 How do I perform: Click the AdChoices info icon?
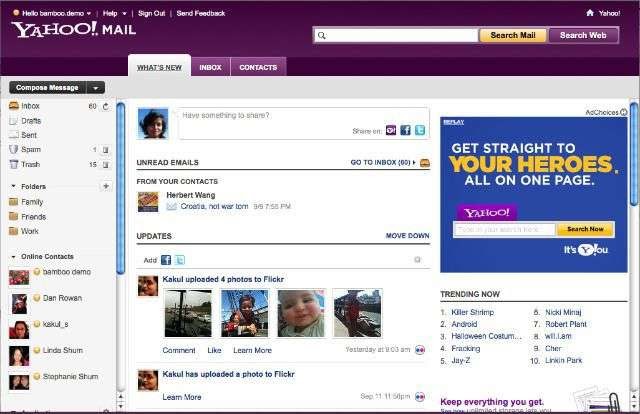(623, 112)
